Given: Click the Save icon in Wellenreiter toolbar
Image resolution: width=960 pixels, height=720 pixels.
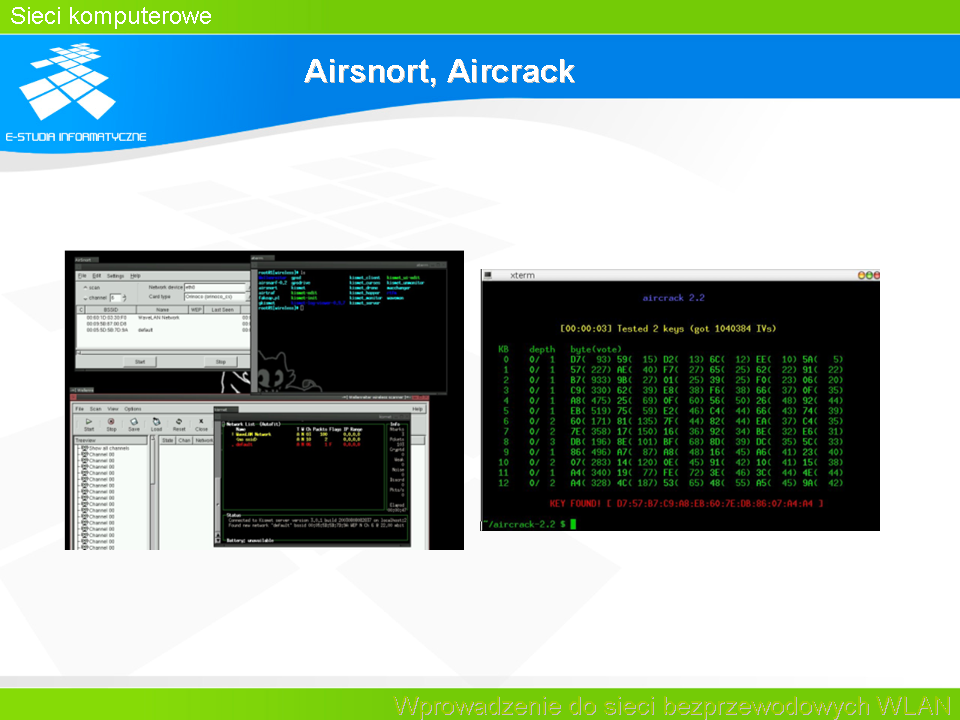Looking at the screenshot, I should pos(134,421).
